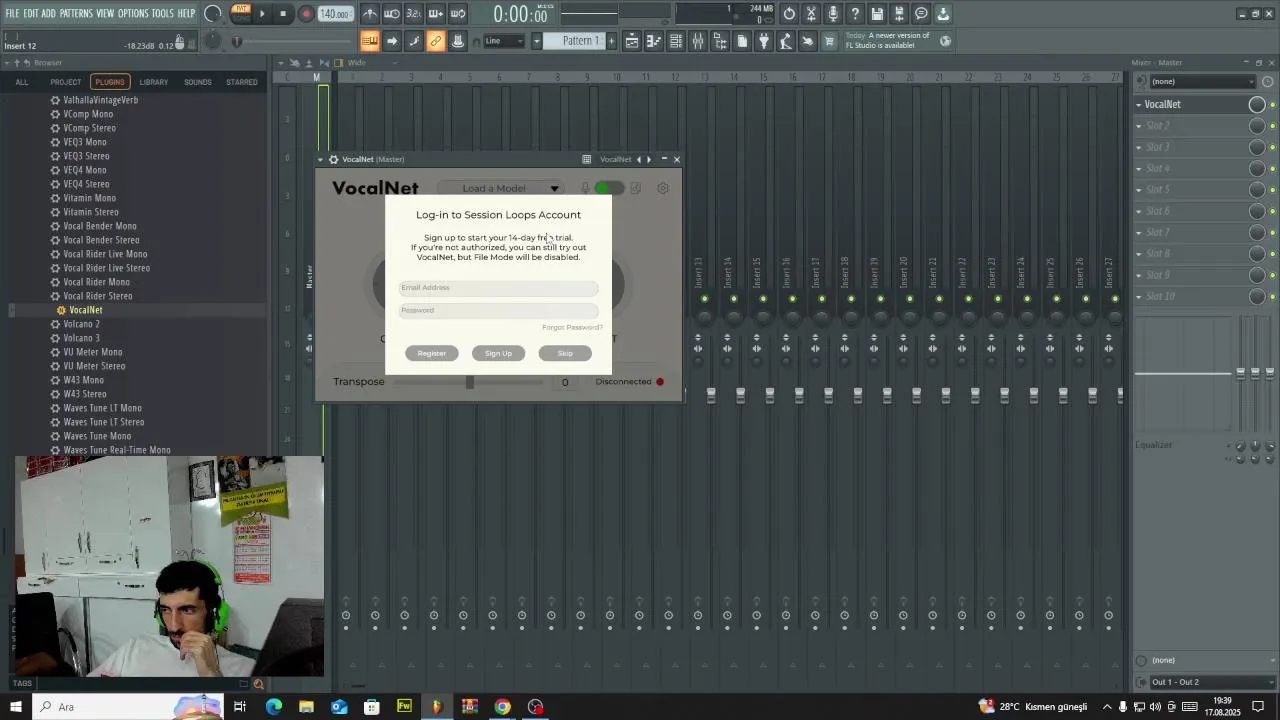Open Google Chrome from the taskbar
Image resolution: width=1280 pixels, height=720 pixels.
tap(503, 707)
